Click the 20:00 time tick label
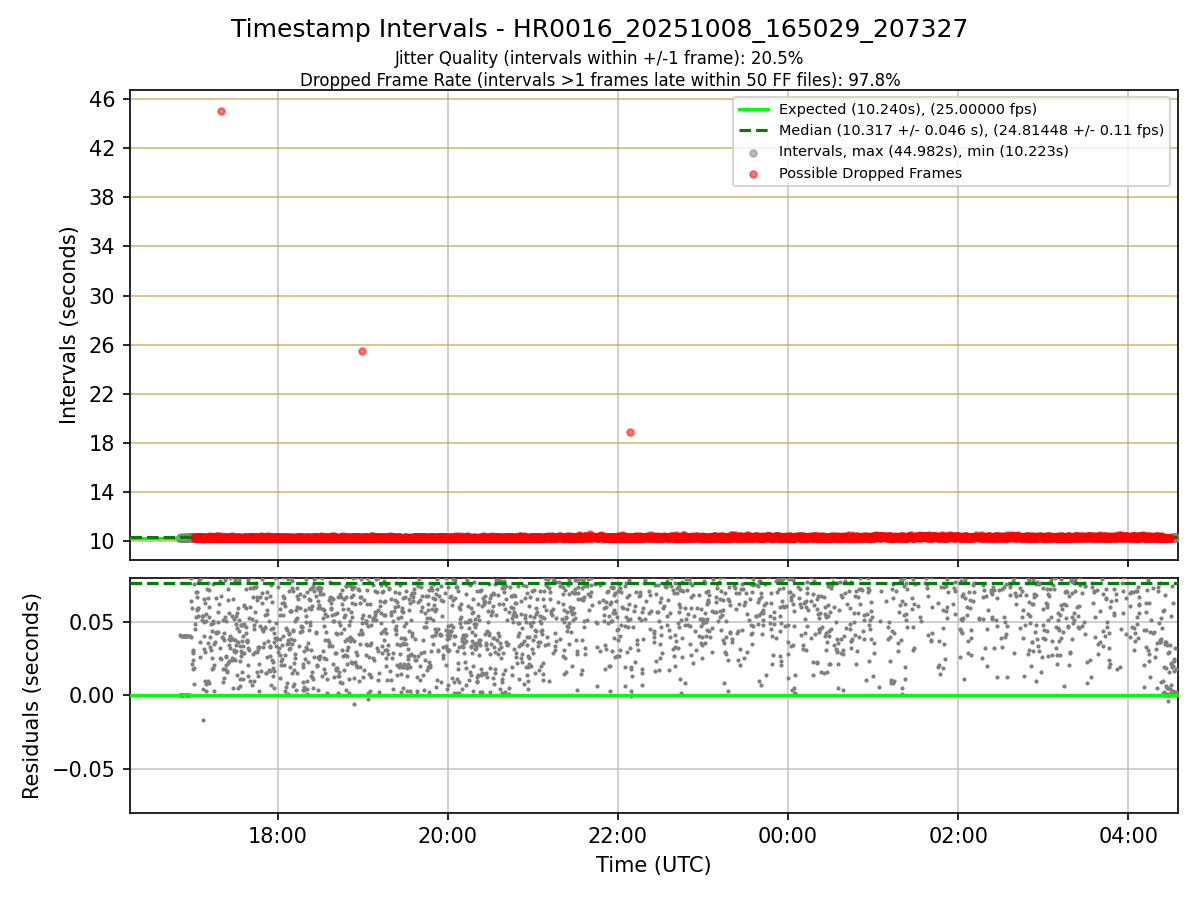 point(448,834)
